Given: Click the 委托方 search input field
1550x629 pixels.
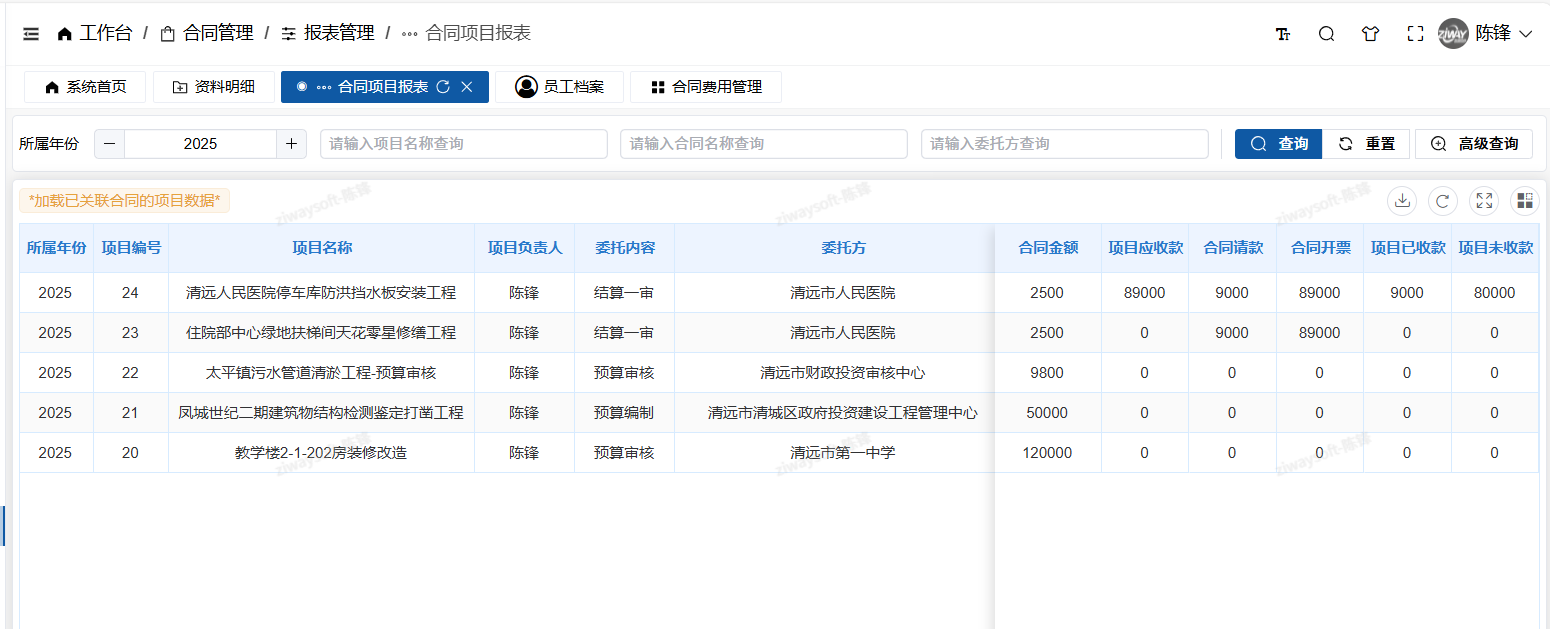Looking at the screenshot, I should [x=1063, y=143].
